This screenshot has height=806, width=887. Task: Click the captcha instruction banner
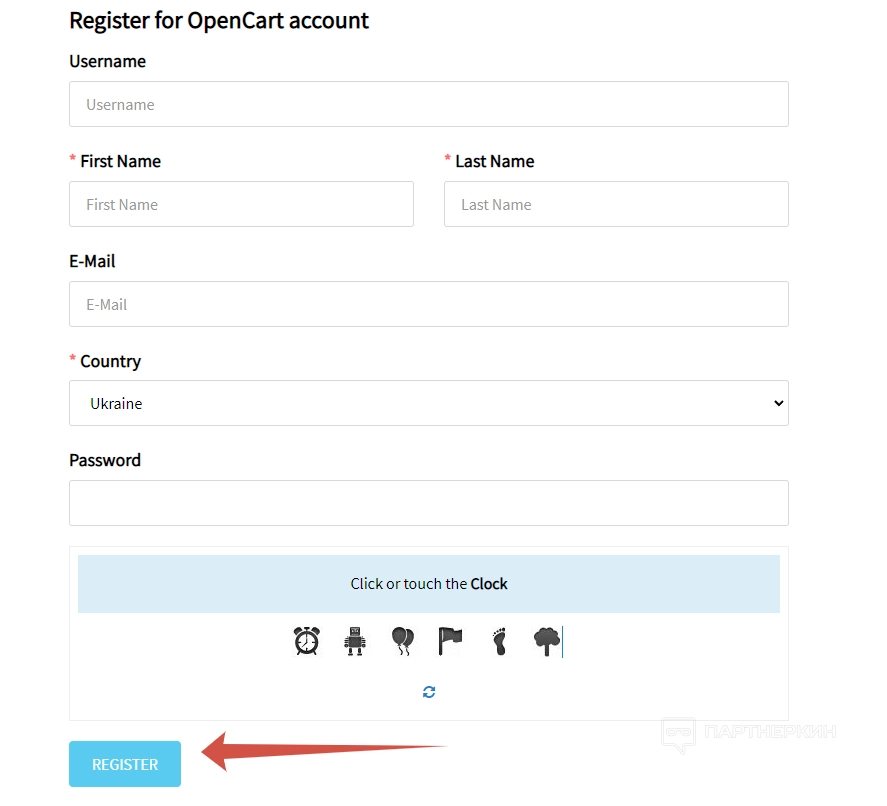point(428,584)
